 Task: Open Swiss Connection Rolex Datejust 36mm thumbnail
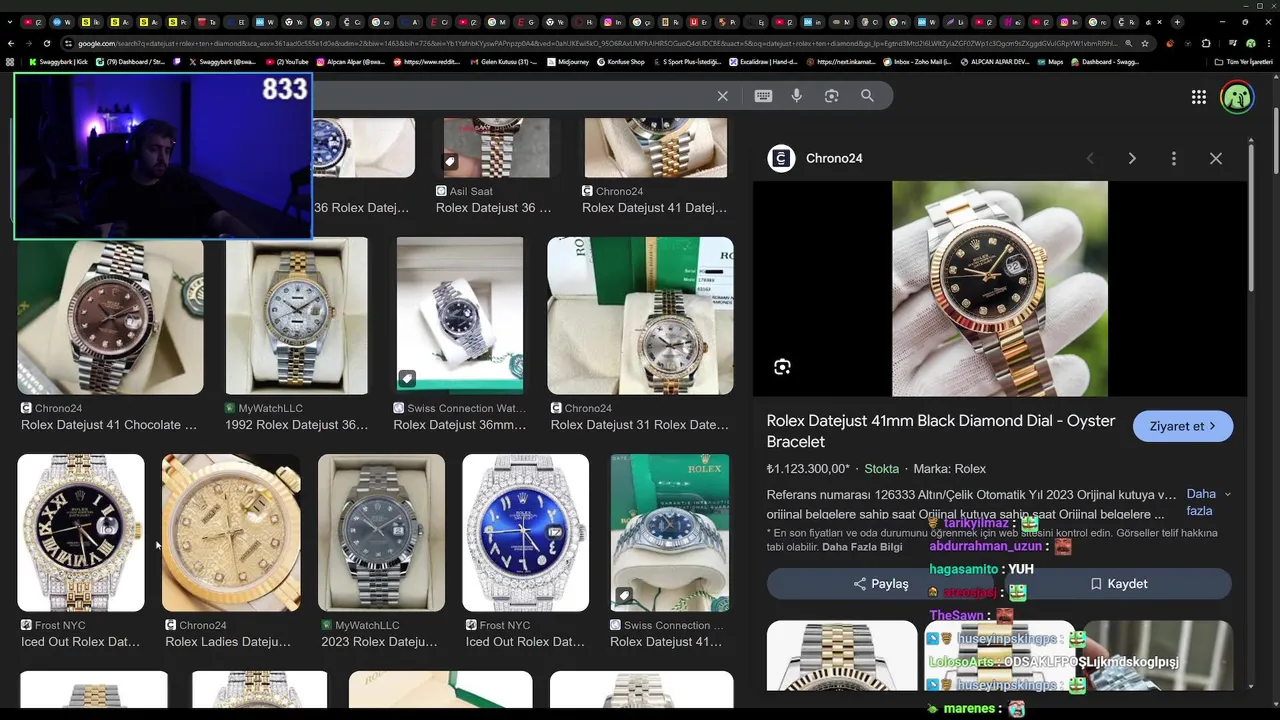pos(459,315)
